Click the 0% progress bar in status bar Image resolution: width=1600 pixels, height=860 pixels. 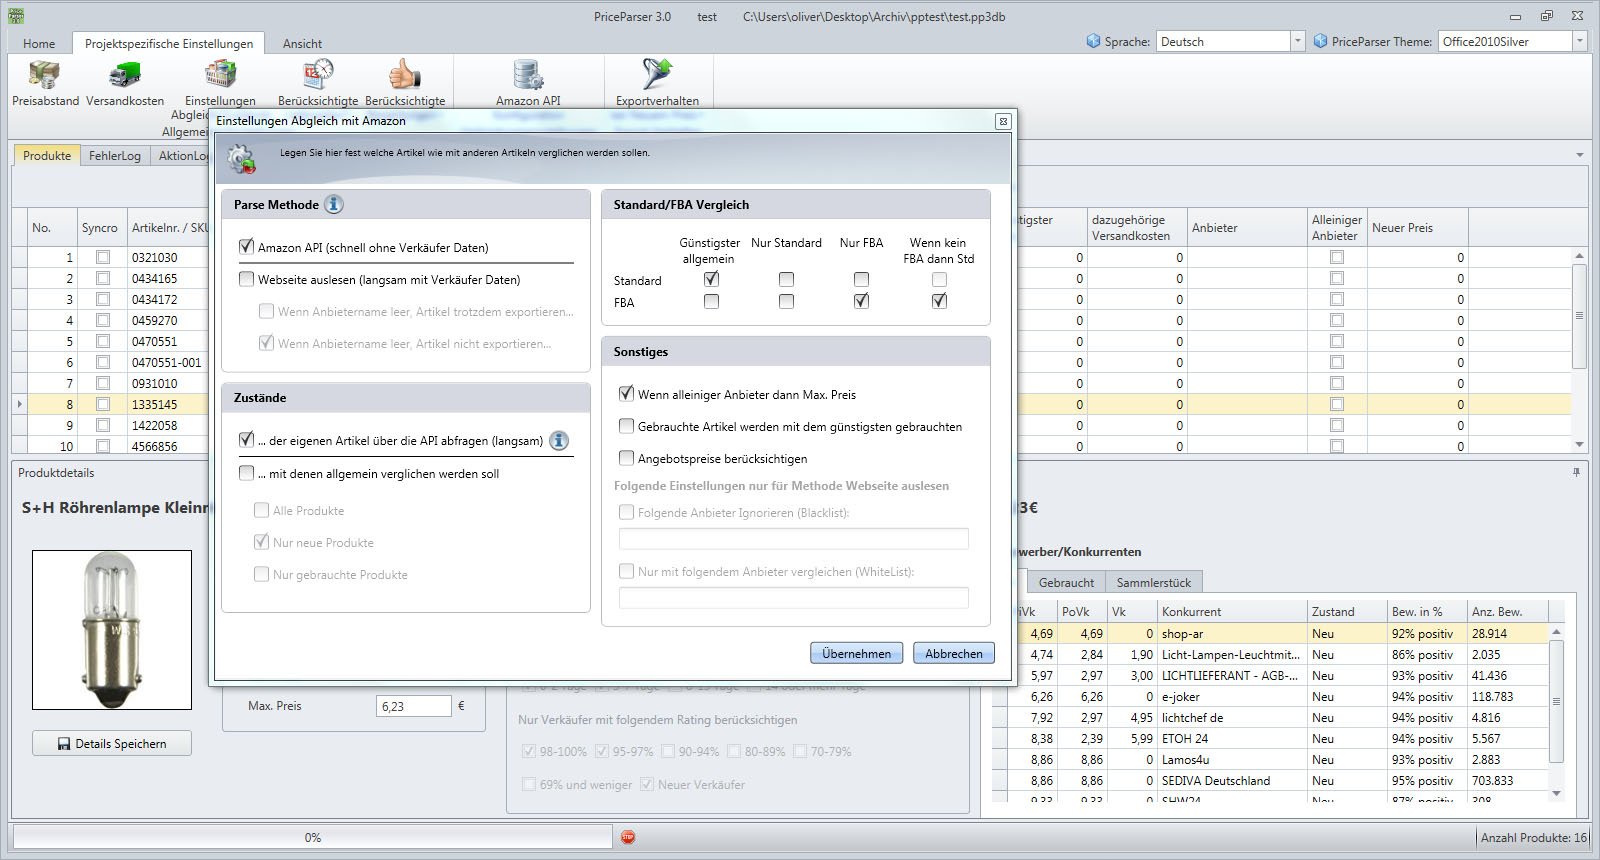[312, 837]
